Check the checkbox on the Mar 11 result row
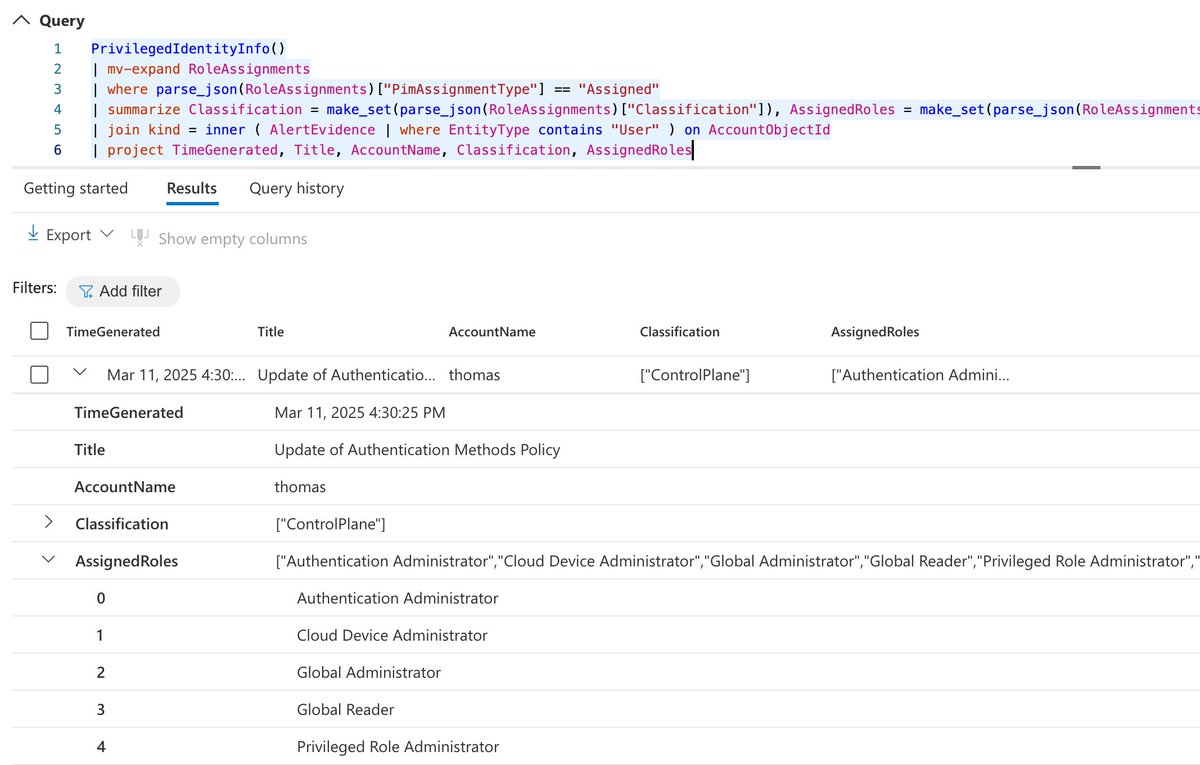1200x765 pixels. 39,374
